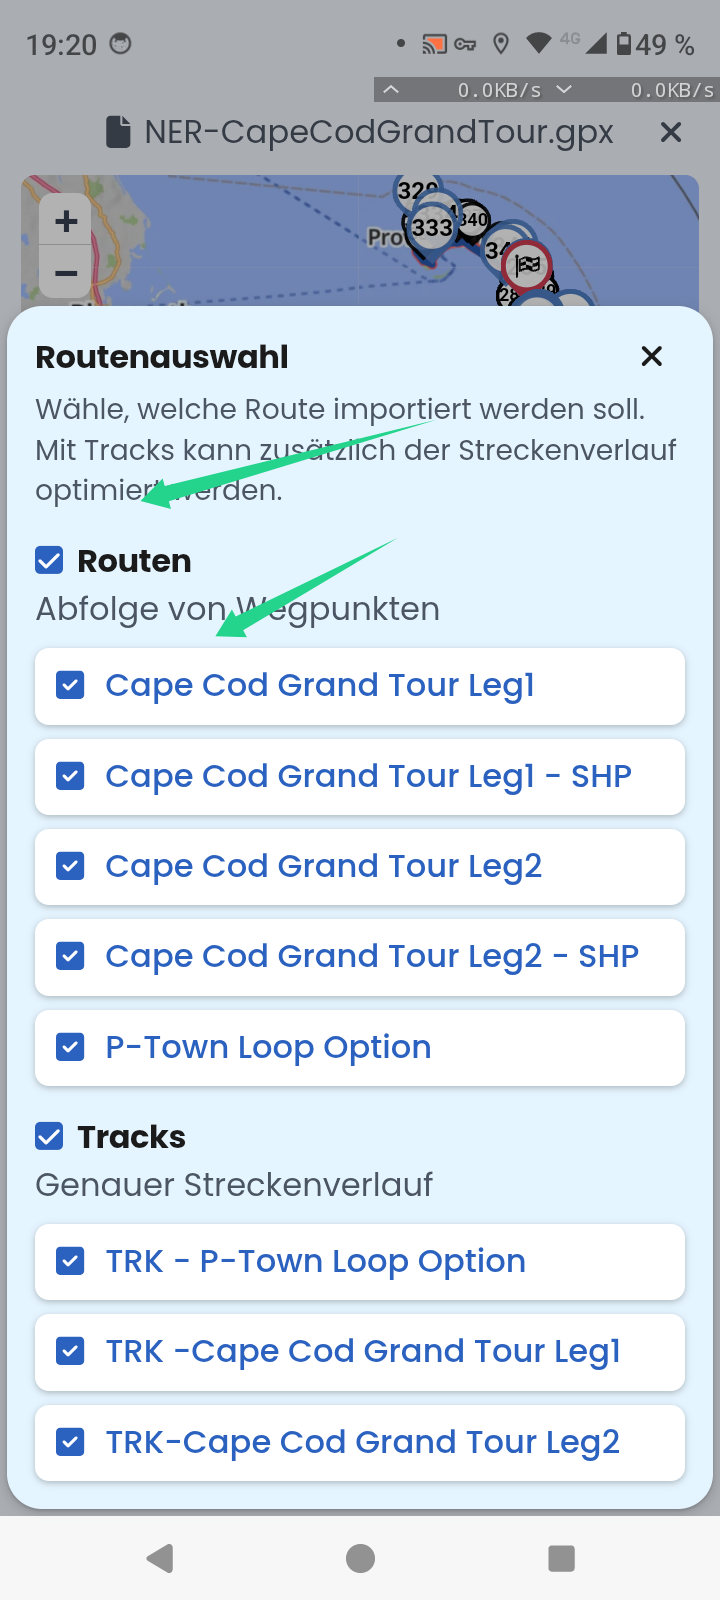Tap the GPX file document icon
The height and width of the screenshot is (1600, 720).
click(119, 132)
